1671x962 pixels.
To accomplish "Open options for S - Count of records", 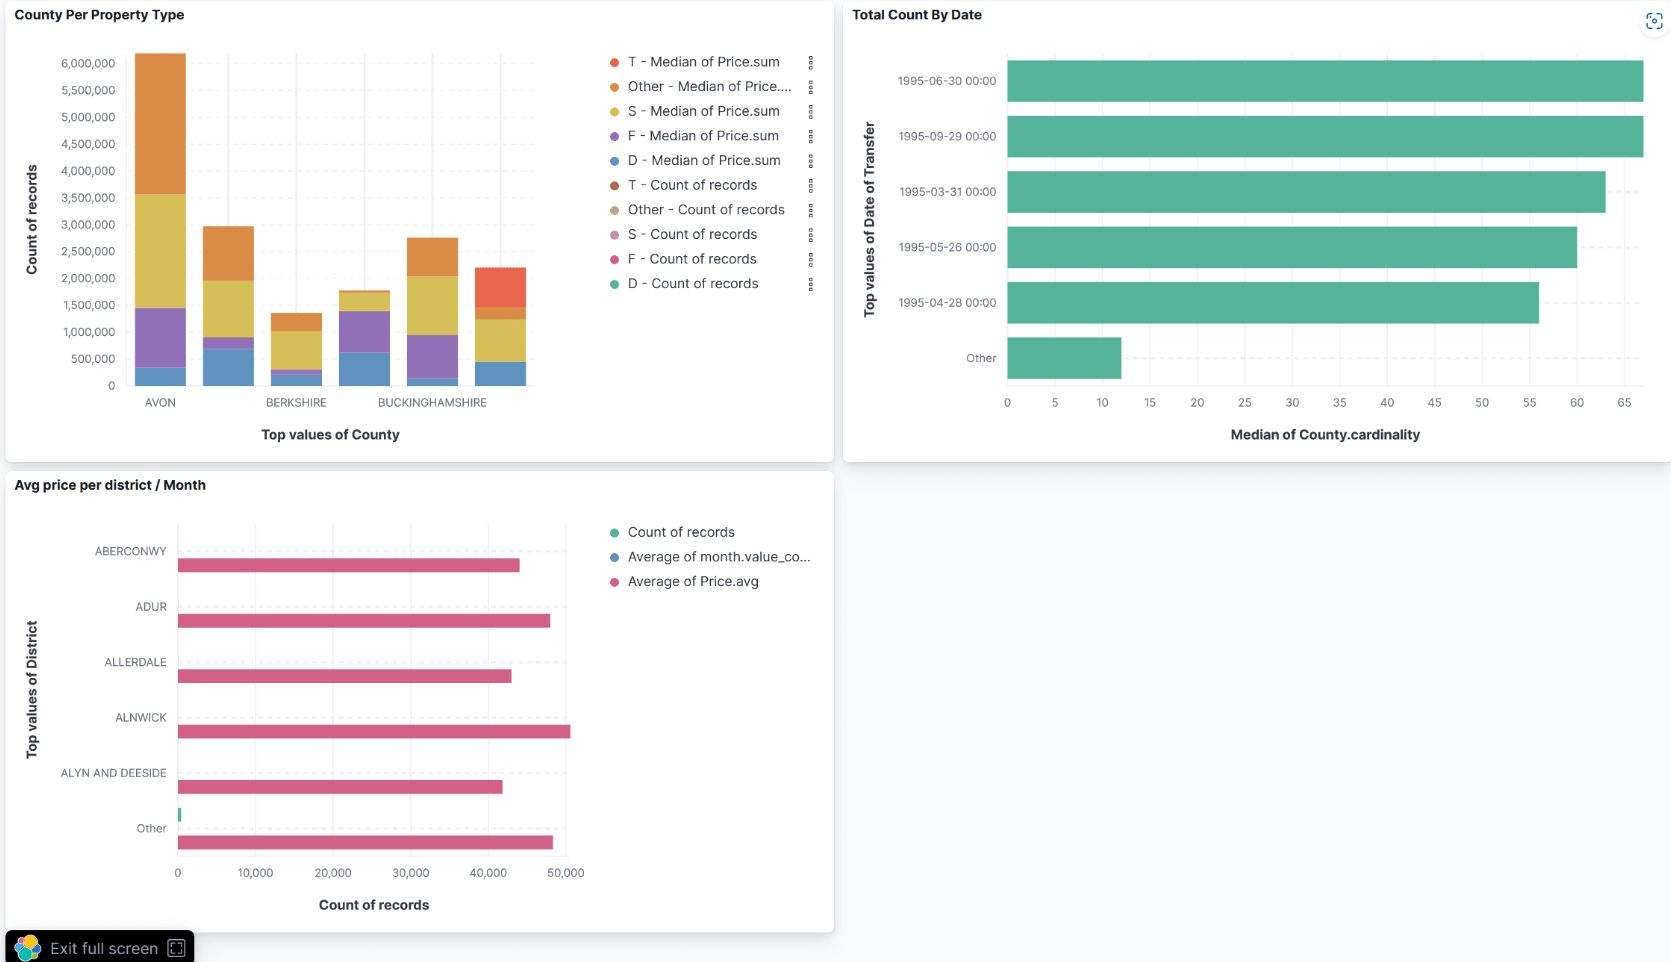I will [x=810, y=235].
